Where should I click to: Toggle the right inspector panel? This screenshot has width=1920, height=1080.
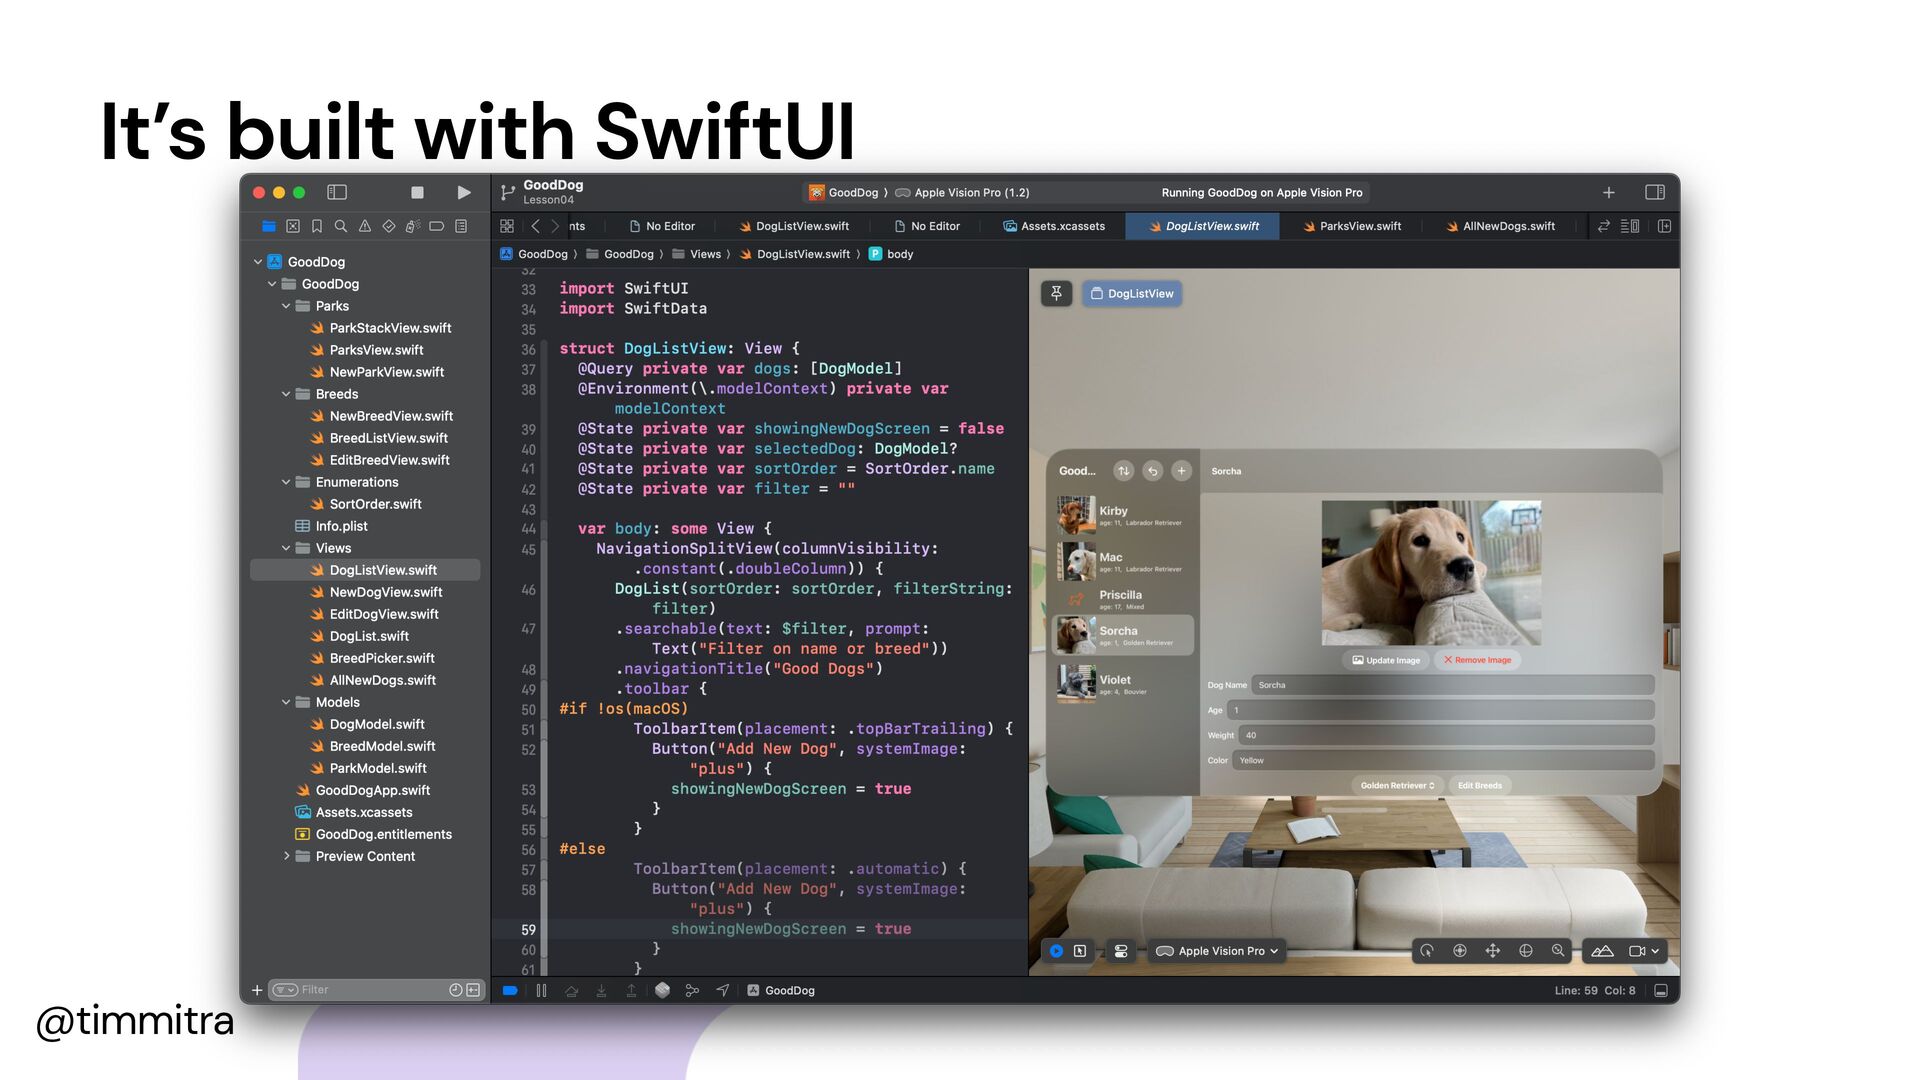pos(1654,192)
